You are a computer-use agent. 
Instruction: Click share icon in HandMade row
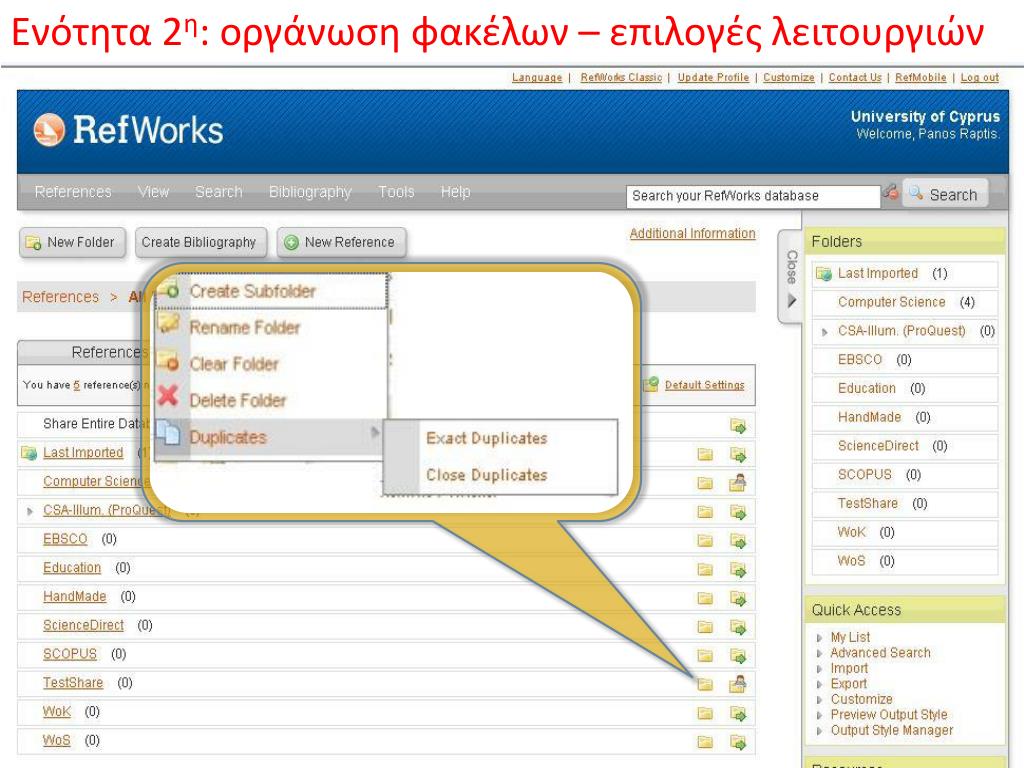click(738, 598)
